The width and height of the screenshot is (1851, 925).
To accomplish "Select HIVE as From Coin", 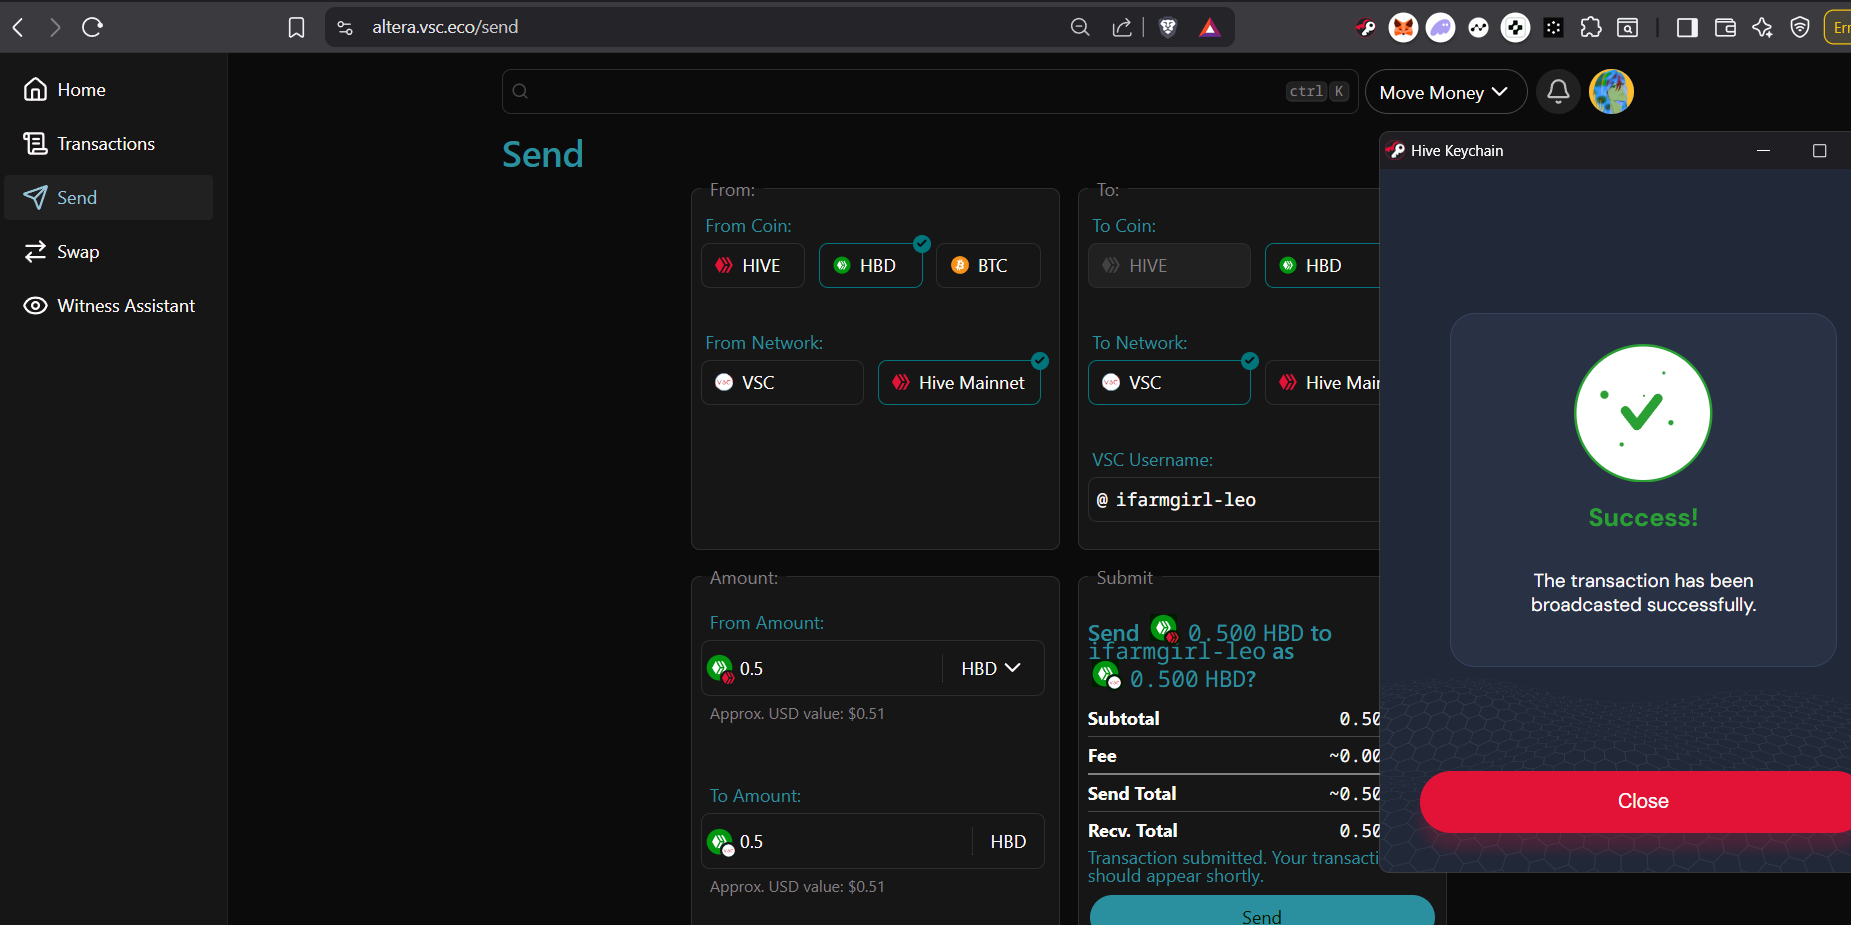I will point(753,266).
